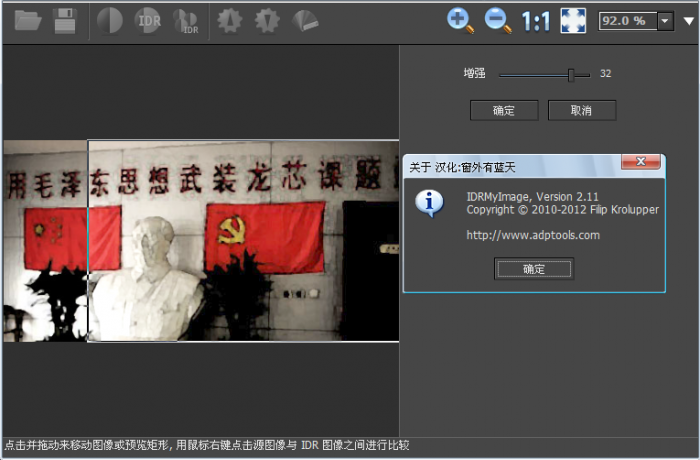Open the zoom percentage dropdown arrow
Image resolution: width=700 pixels, height=460 pixels.
(665, 21)
